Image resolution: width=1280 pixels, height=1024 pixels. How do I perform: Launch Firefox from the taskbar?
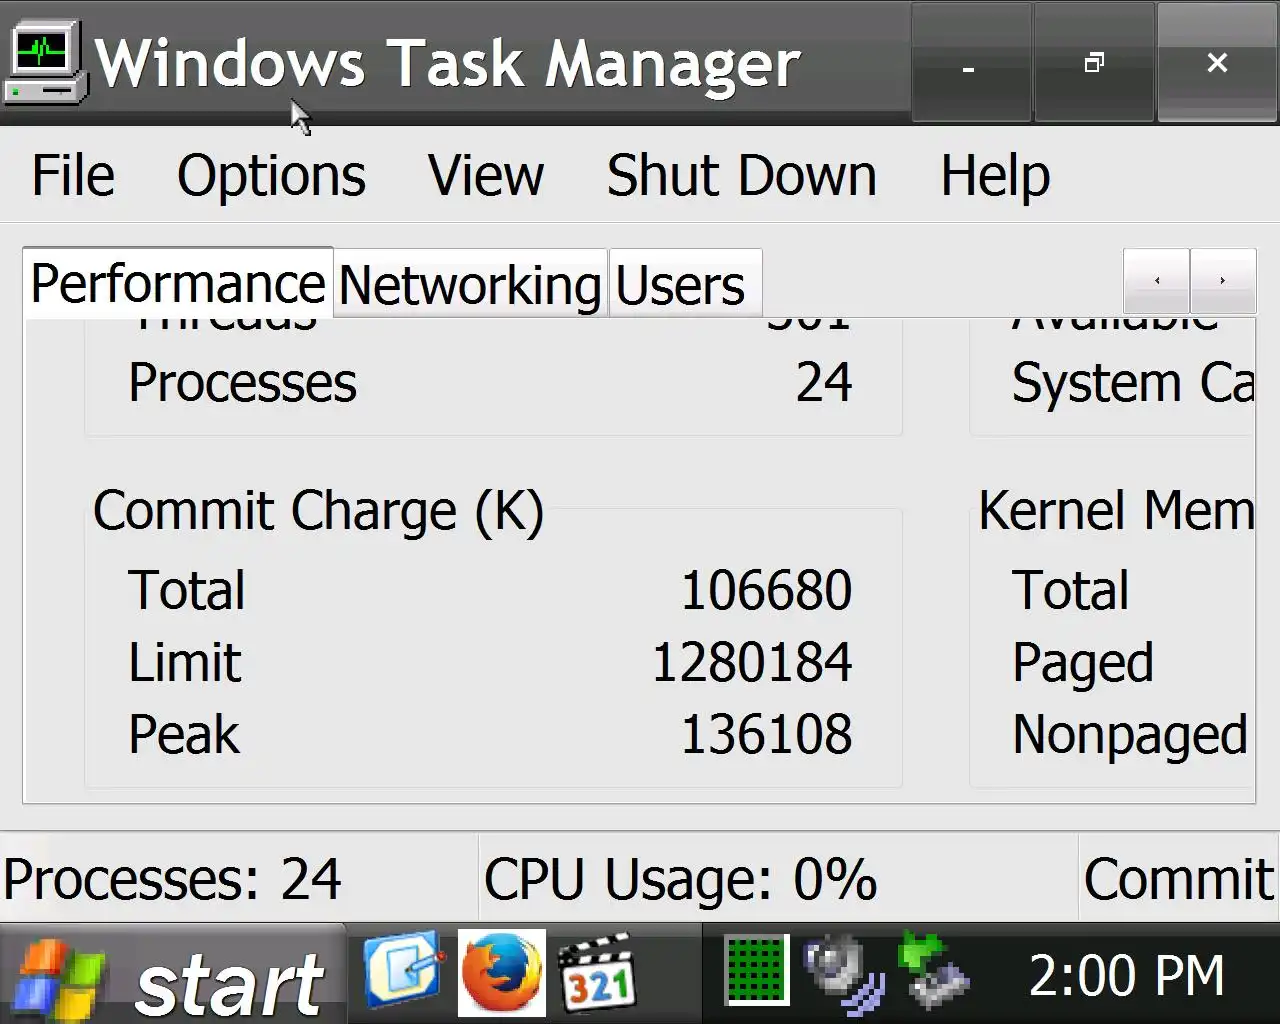pos(502,972)
